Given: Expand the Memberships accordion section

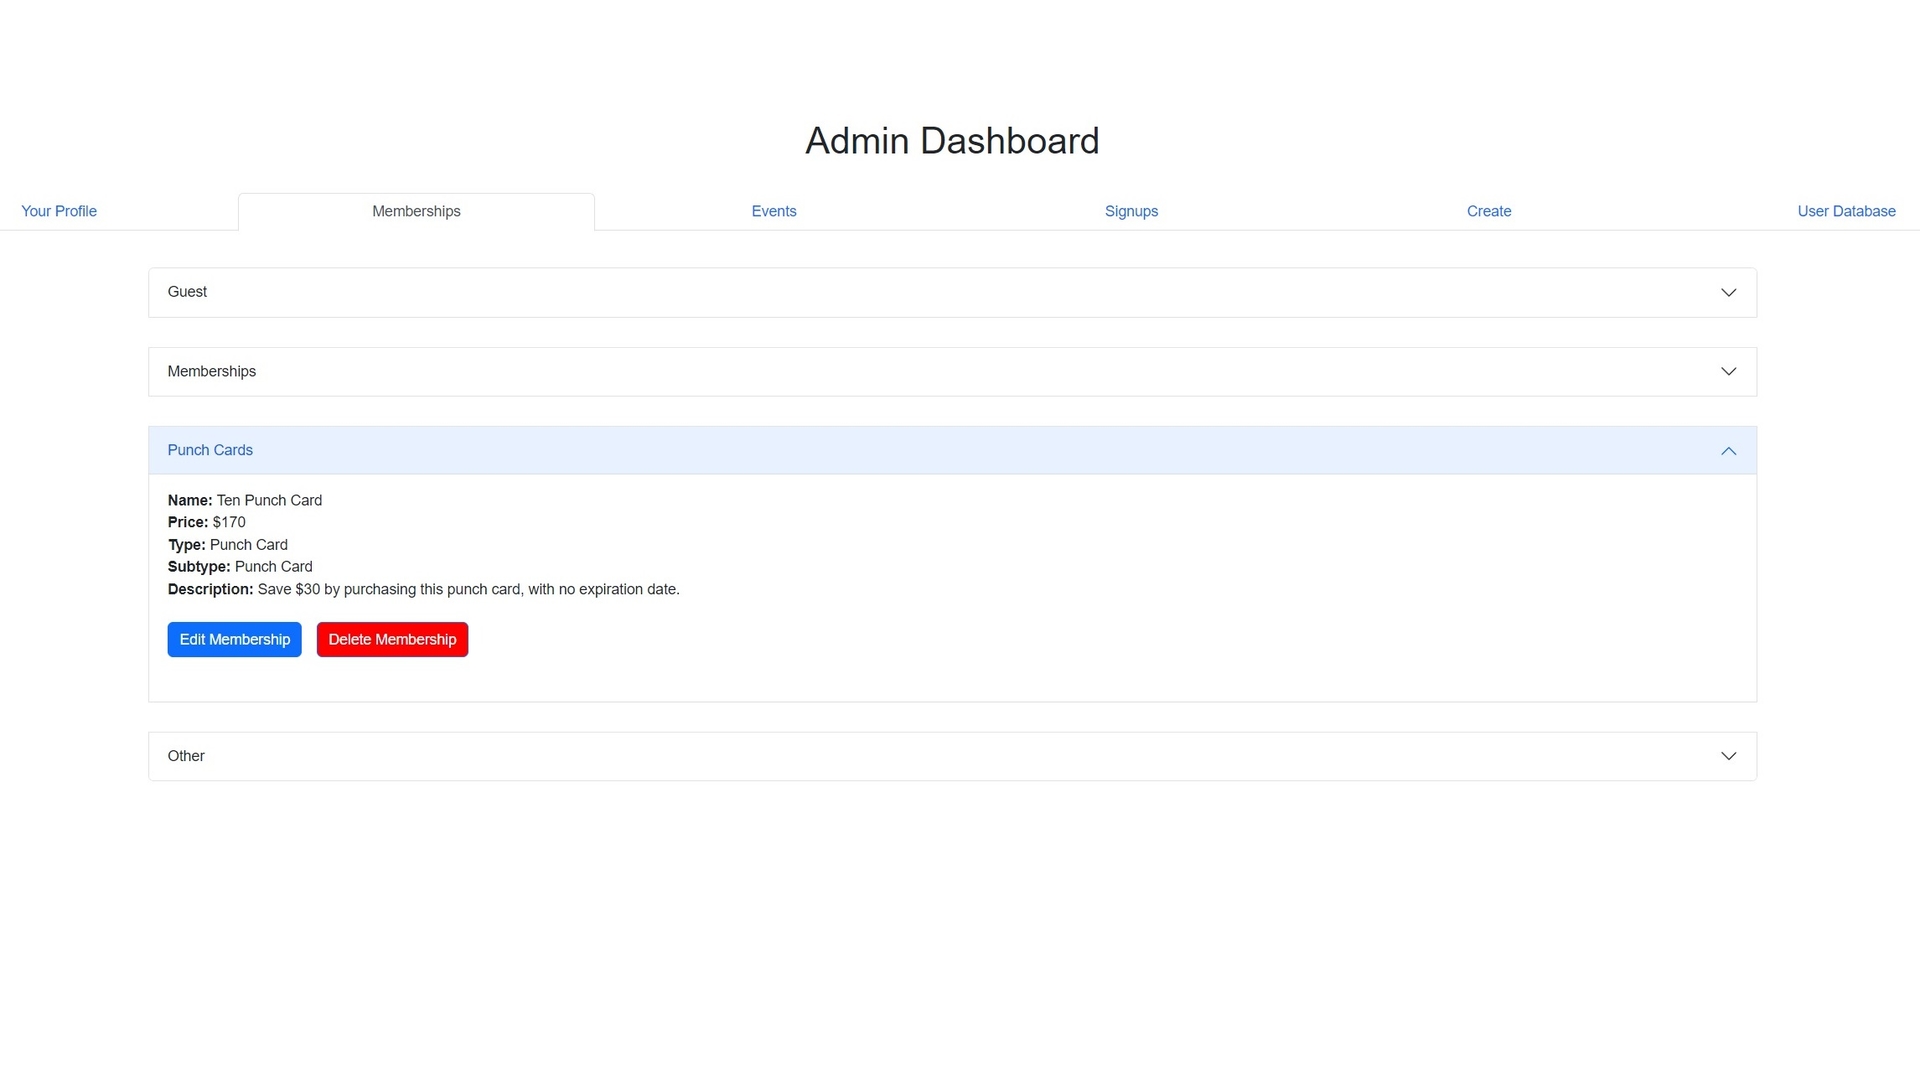Looking at the screenshot, I should tap(952, 372).
